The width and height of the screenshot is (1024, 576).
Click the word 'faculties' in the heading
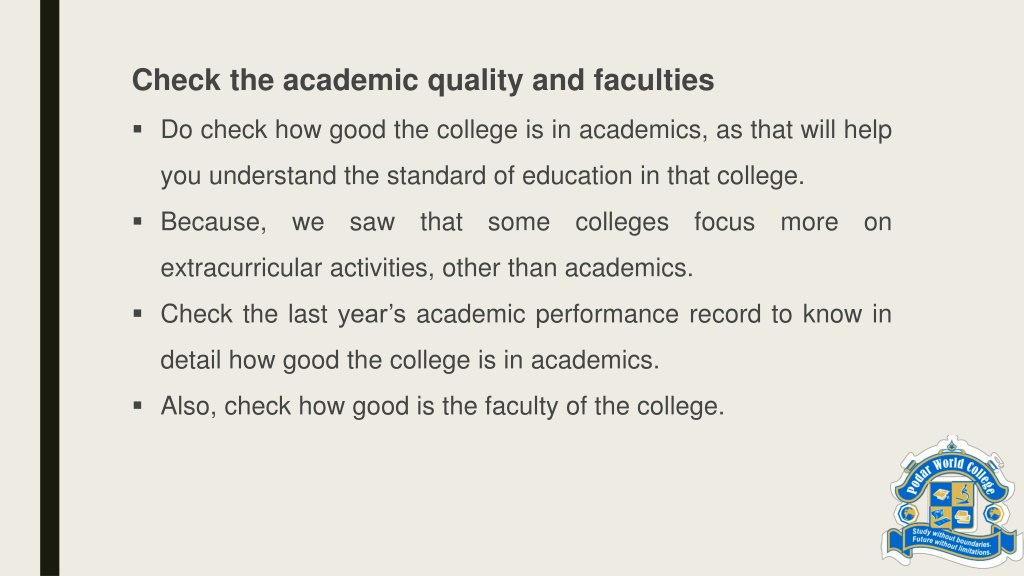point(654,80)
